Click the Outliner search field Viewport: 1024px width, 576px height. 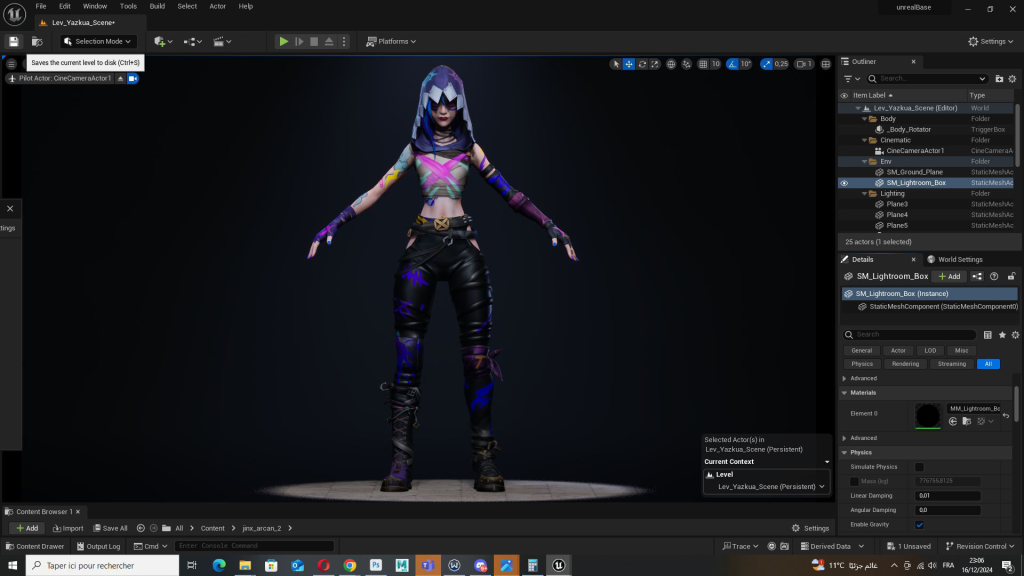pos(926,78)
